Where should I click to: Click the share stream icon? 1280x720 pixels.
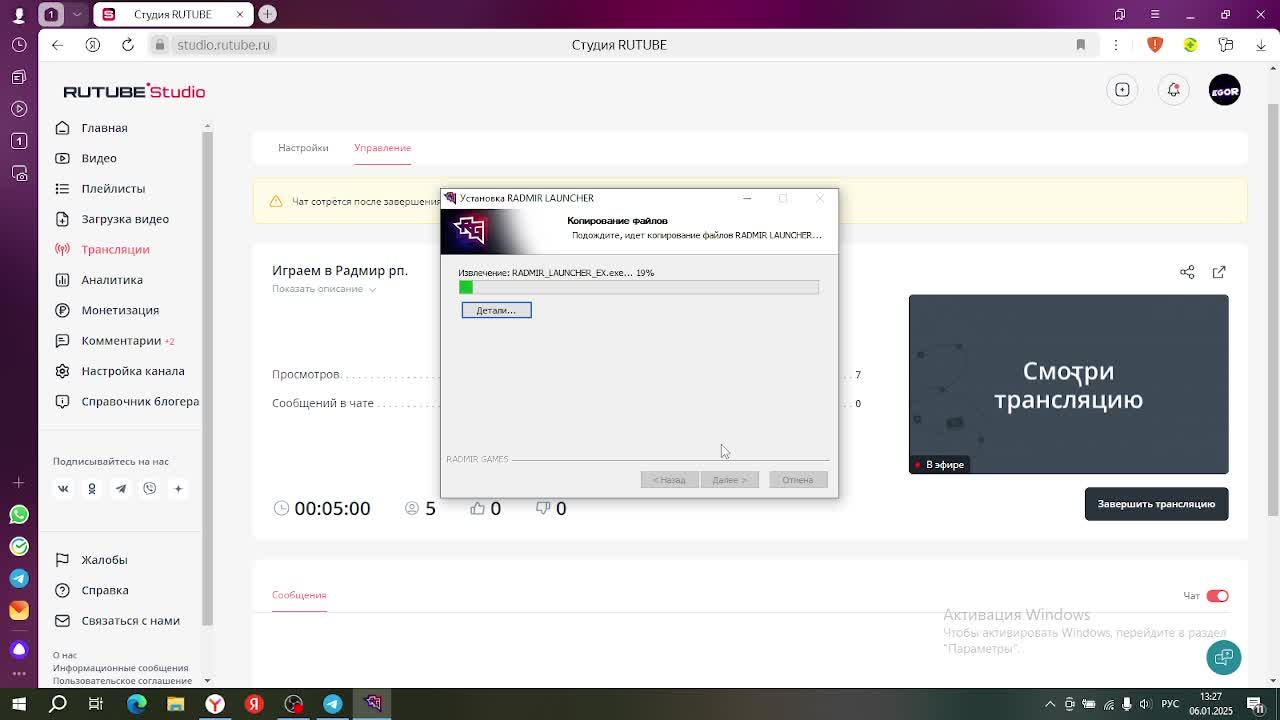[1187, 272]
